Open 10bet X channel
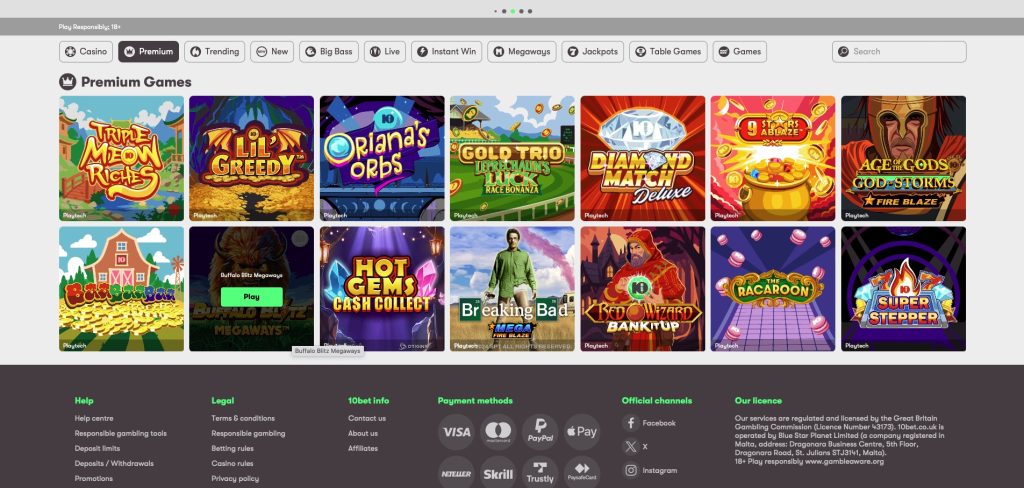The height and width of the screenshot is (488, 1024). [635, 447]
